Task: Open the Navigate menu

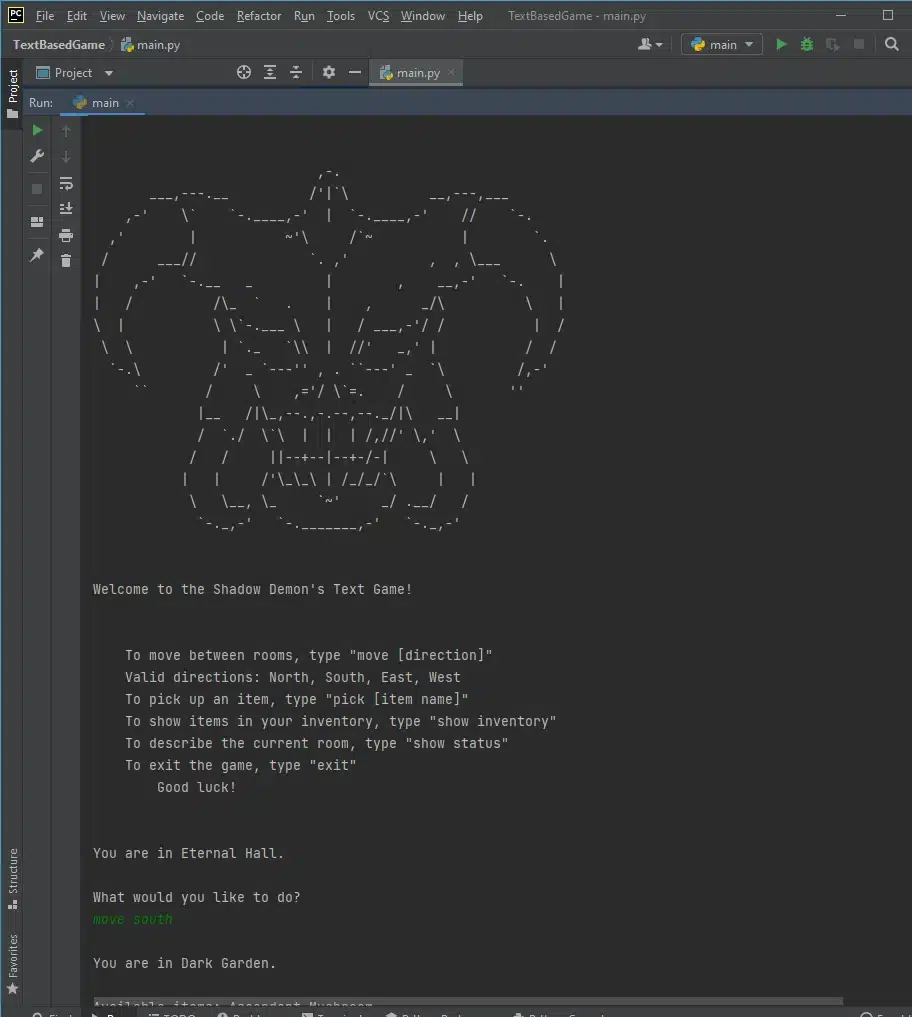Action: tap(160, 16)
